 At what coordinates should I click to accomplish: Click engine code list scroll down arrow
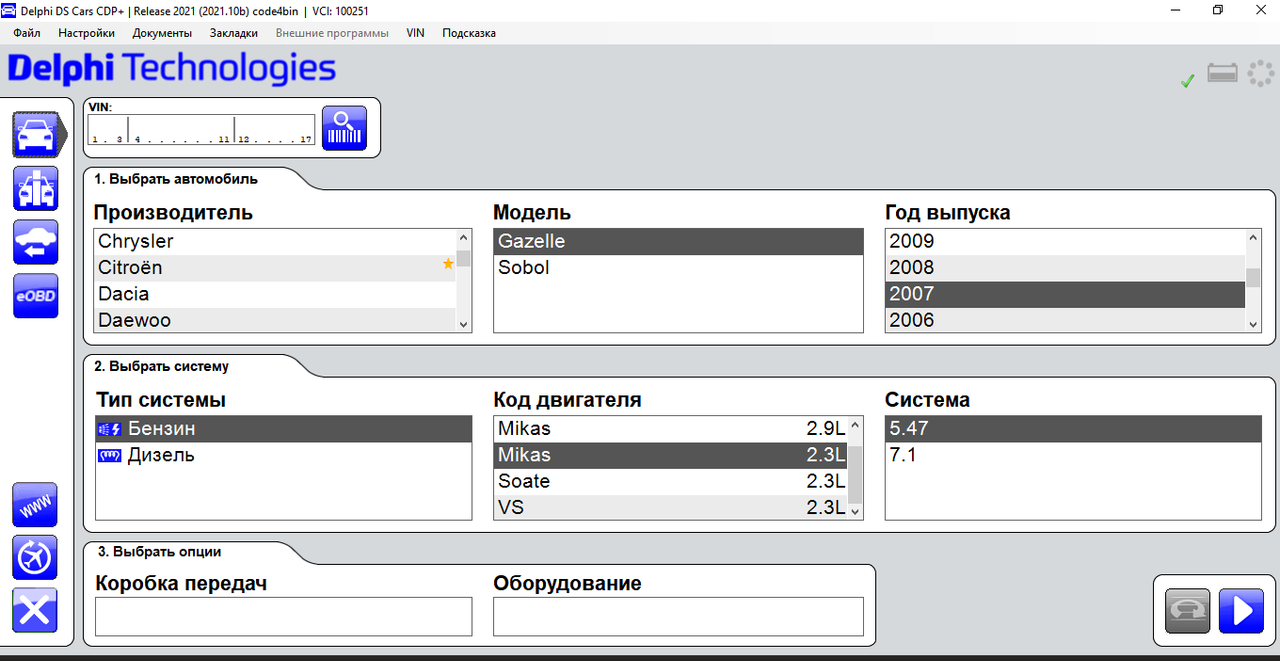coord(855,511)
